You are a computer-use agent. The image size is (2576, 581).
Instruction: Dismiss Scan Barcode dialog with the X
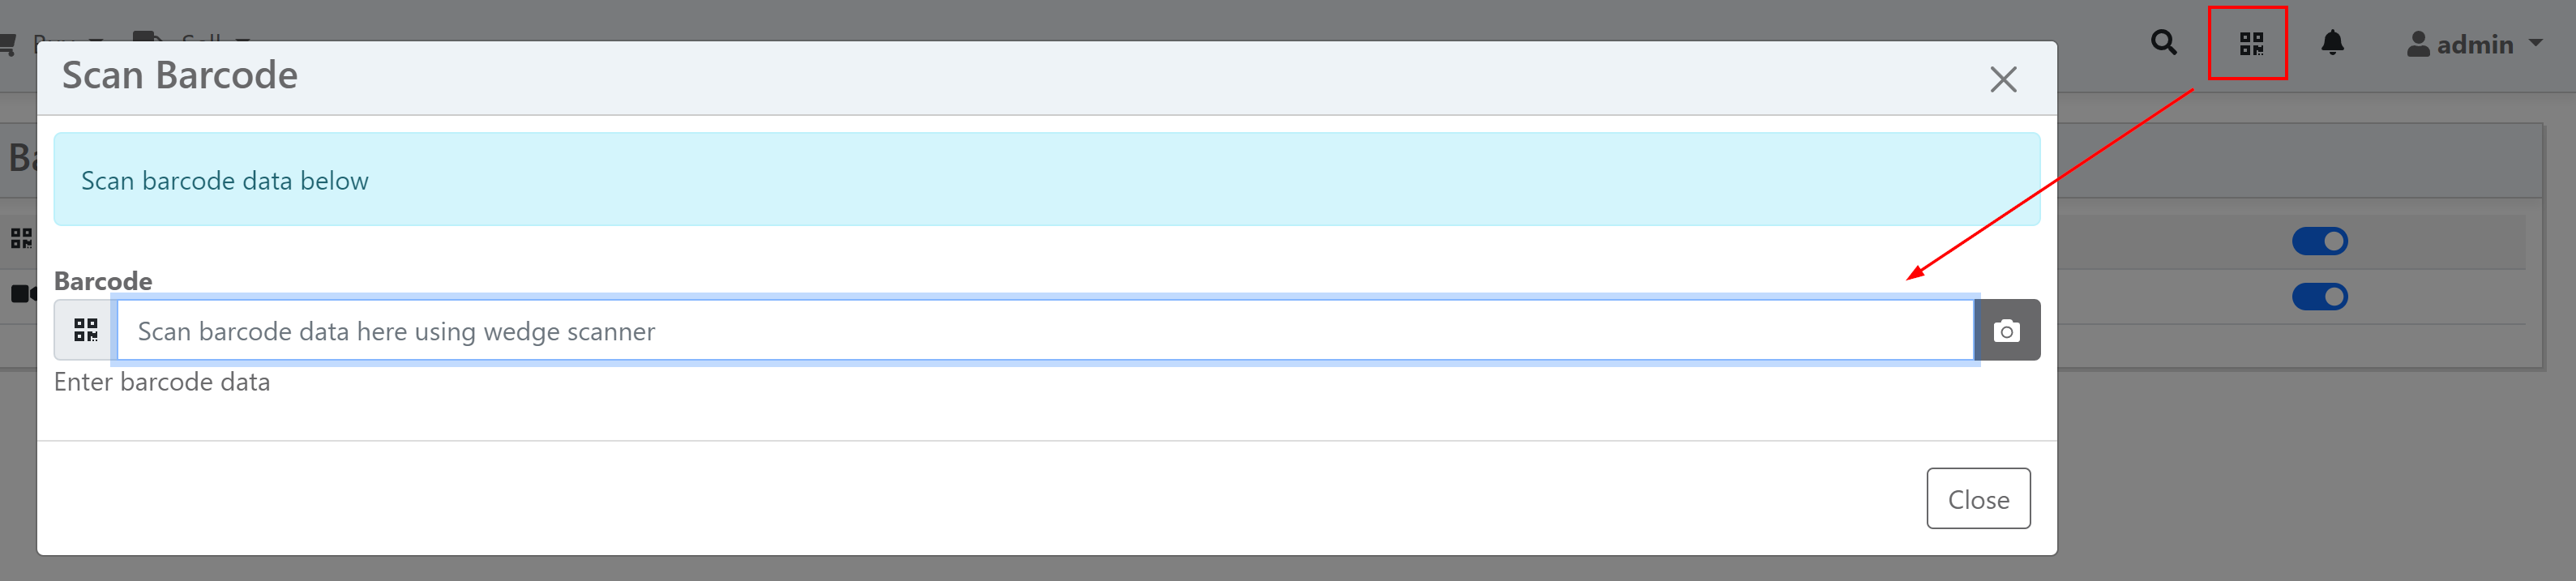tap(2003, 79)
